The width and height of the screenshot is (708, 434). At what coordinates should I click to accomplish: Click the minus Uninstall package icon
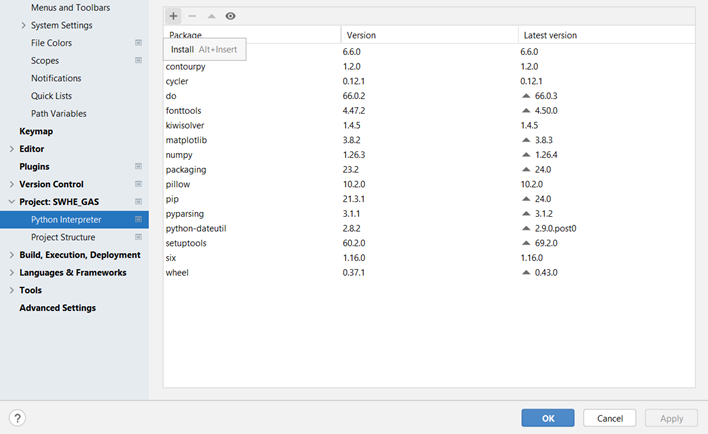[192, 16]
